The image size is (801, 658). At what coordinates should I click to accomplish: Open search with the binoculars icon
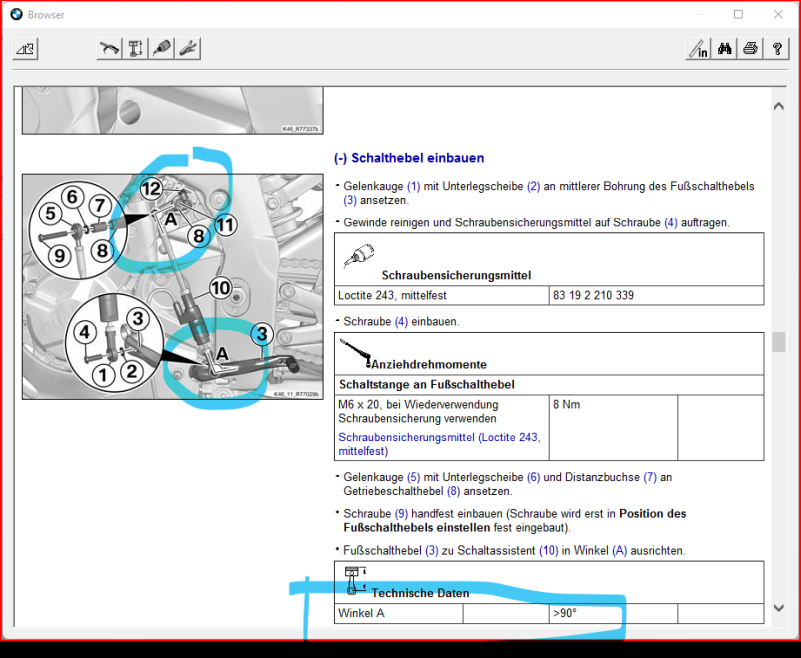[x=725, y=48]
